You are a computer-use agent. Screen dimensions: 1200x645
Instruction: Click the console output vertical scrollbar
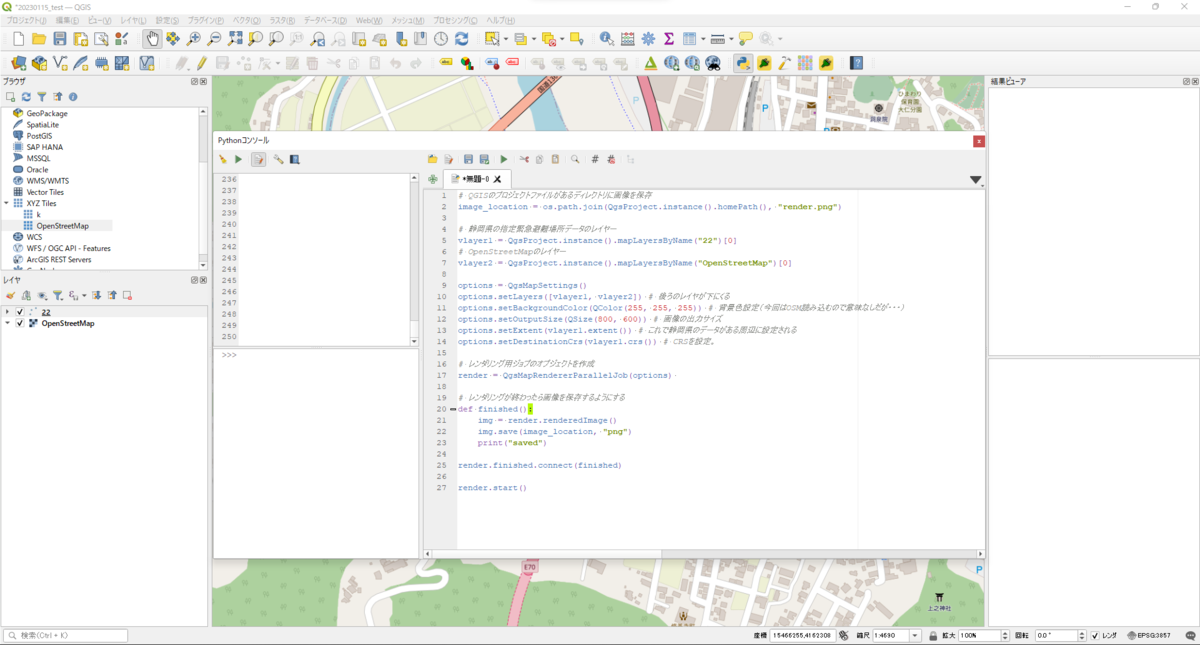pos(413,259)
